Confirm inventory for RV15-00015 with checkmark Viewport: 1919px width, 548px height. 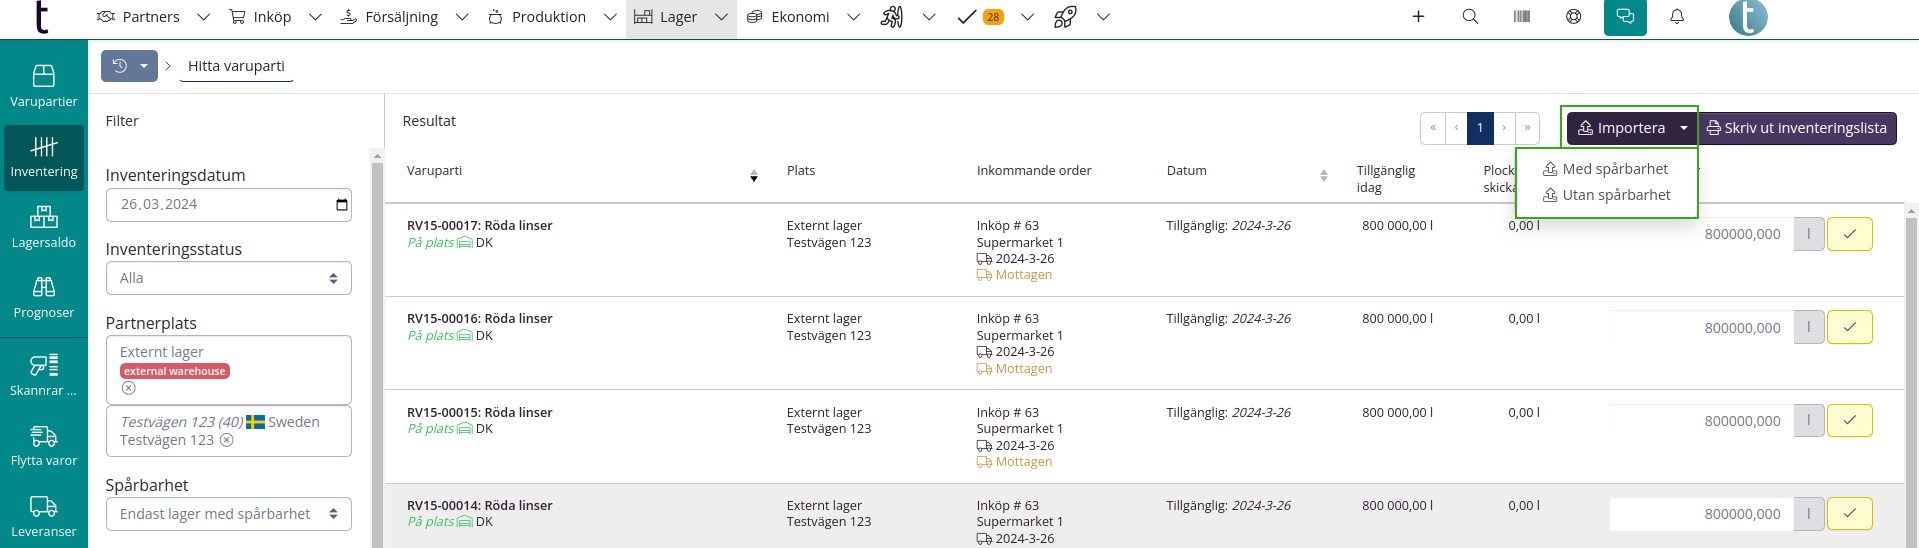[x=1849, y=421]
